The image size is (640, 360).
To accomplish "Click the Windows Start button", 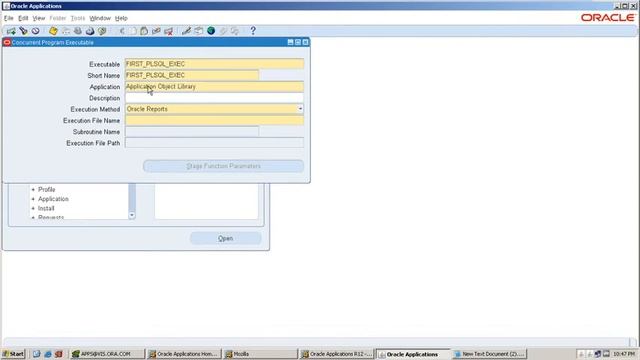I will pyautogui.click(x=13, y=354).
